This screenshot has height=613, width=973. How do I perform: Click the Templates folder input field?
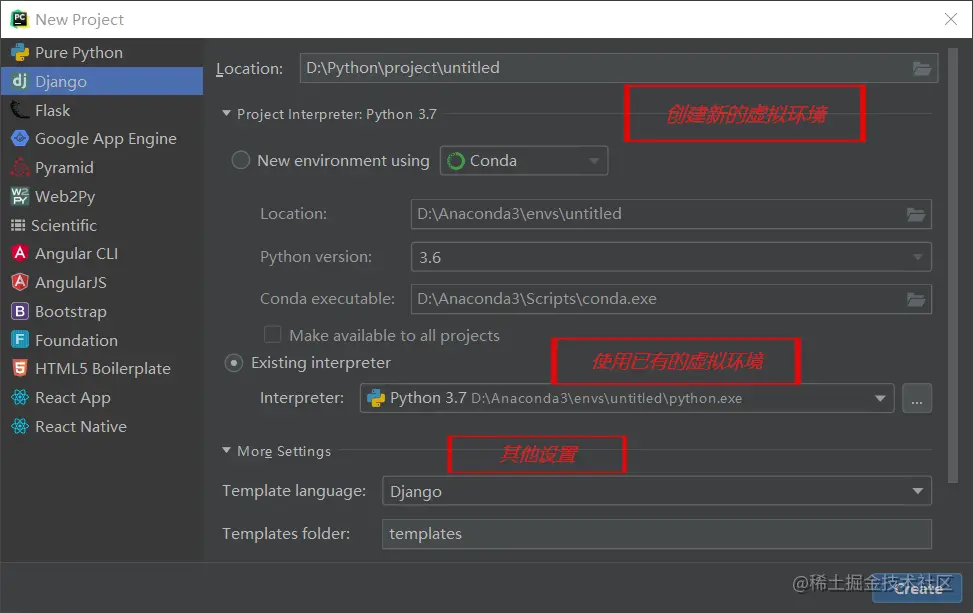[x=657, y=534]
